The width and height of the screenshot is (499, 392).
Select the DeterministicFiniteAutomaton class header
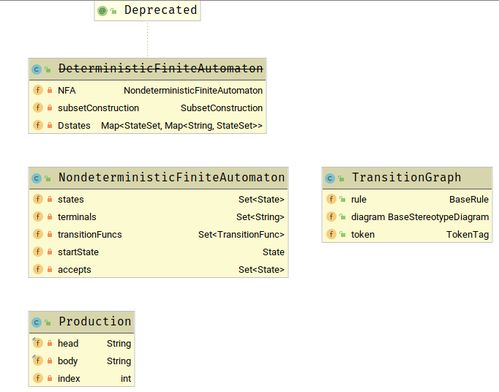point(147,69)
